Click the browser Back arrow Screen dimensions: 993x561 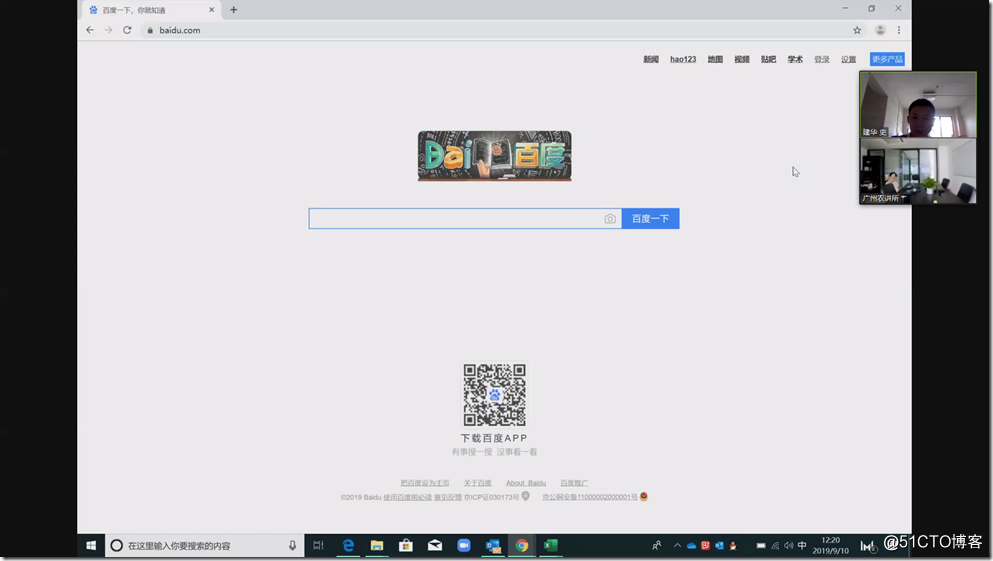pyautogui.click(x=90, y=30)
